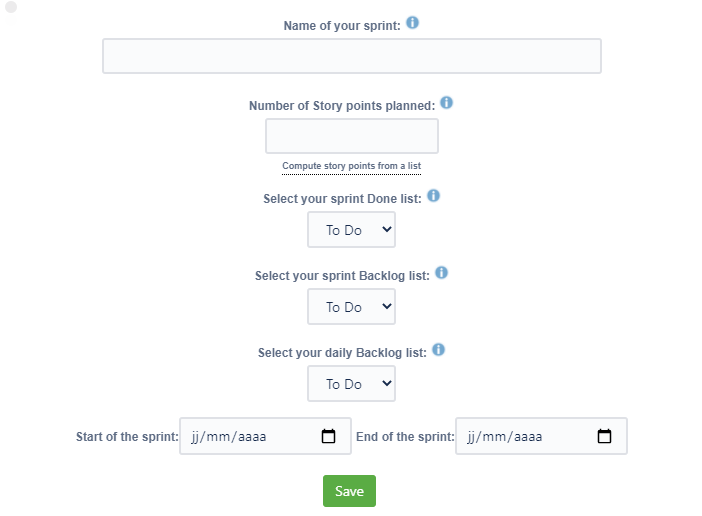This screenshot has height=516, width=702.
Task: Click info icon for daily Backlog list
Action: tap(438, 350)
